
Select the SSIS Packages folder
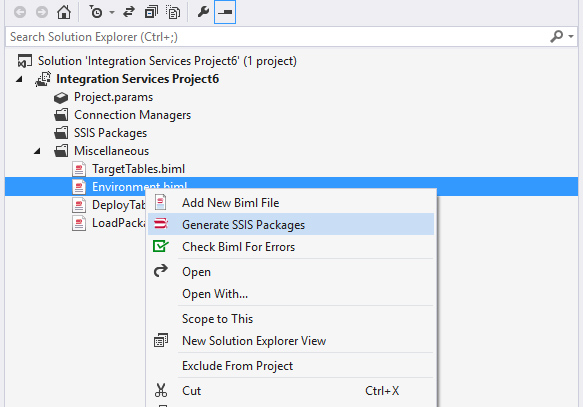[x=110, y=133]
